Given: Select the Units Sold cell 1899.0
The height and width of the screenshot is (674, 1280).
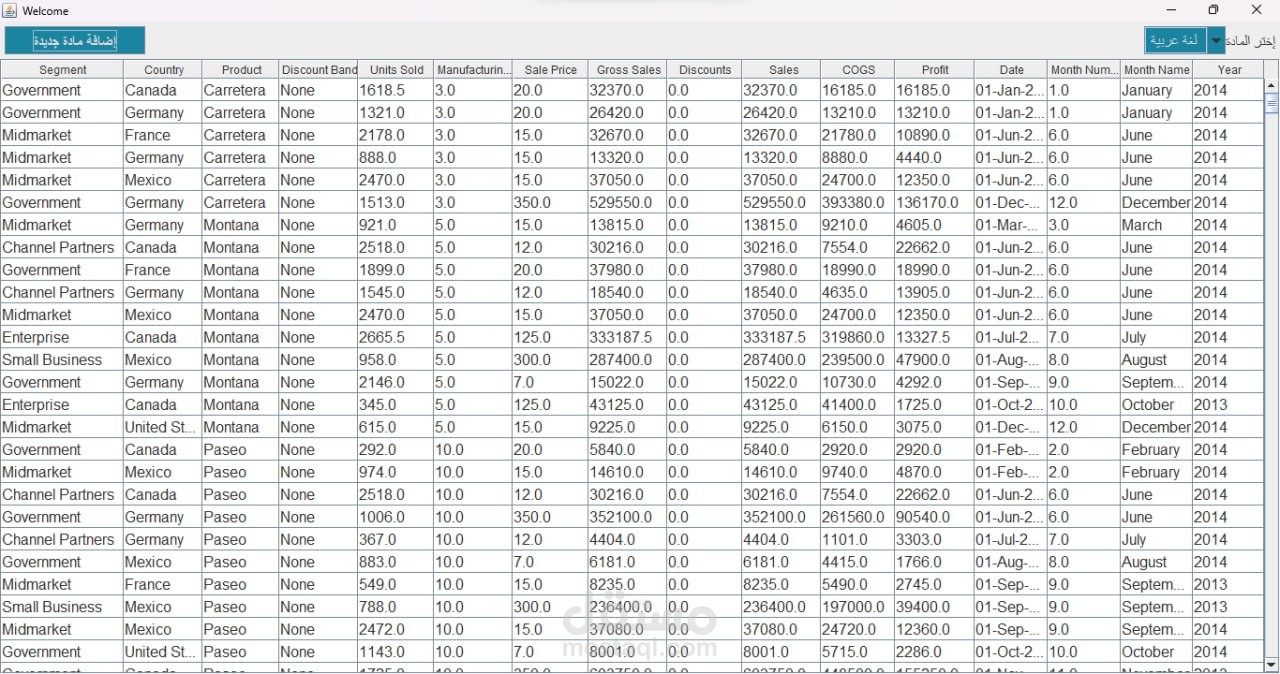Looking at the screenshot, I should 396,270.
